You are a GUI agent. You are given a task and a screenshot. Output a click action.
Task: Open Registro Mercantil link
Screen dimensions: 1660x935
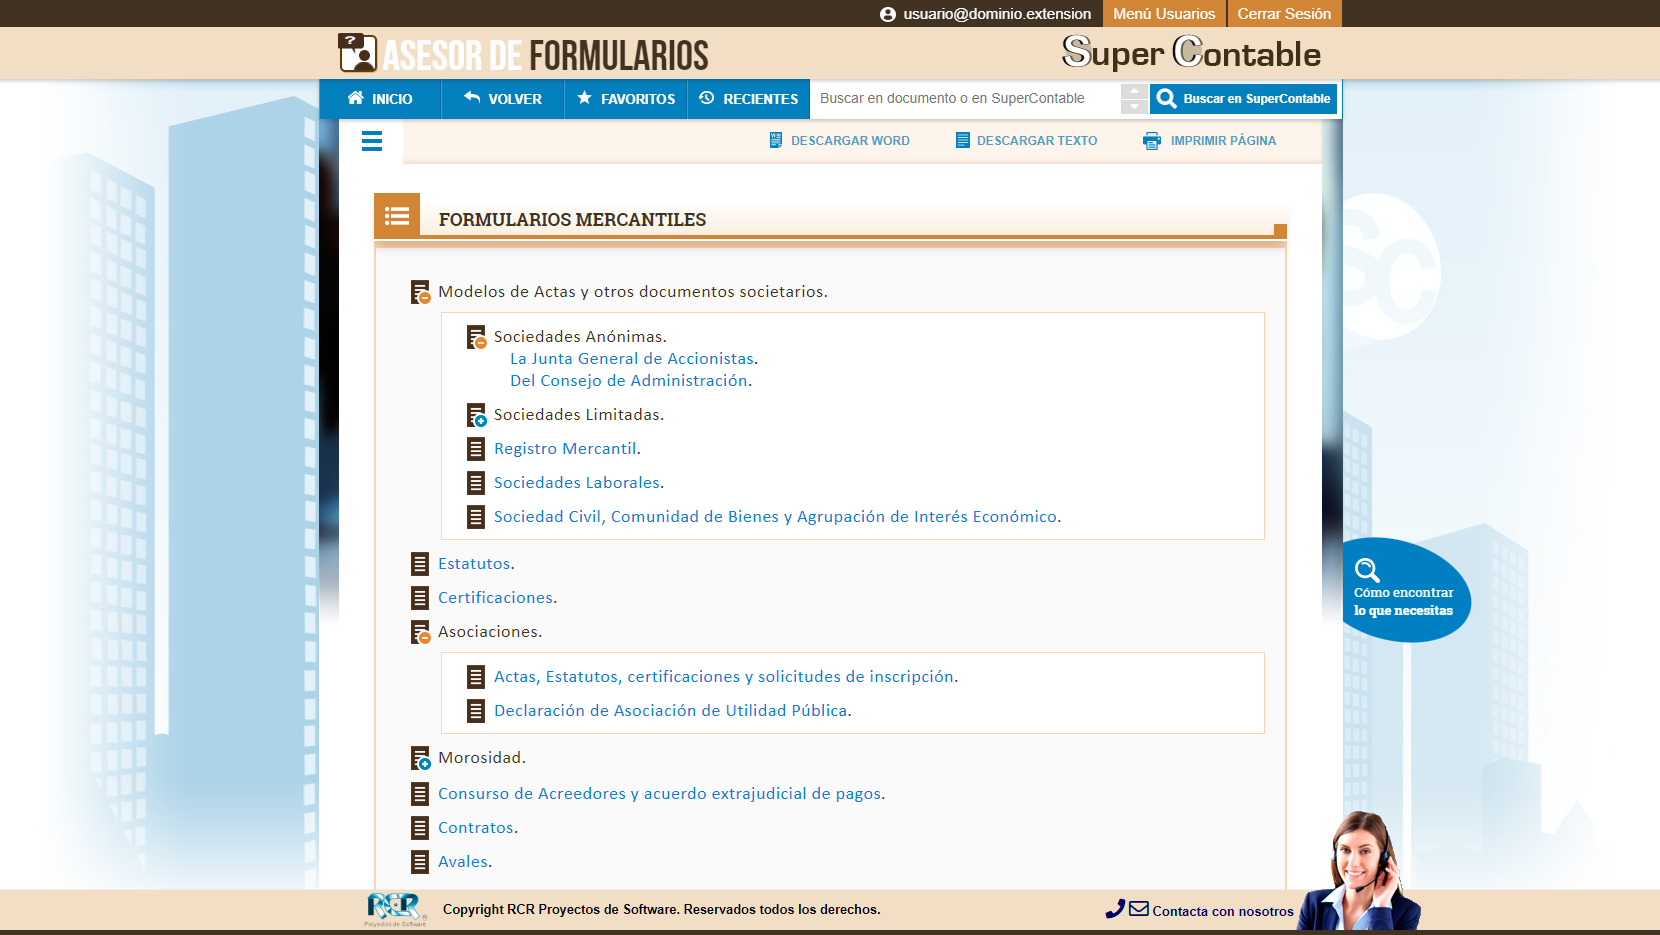point(565,449)
